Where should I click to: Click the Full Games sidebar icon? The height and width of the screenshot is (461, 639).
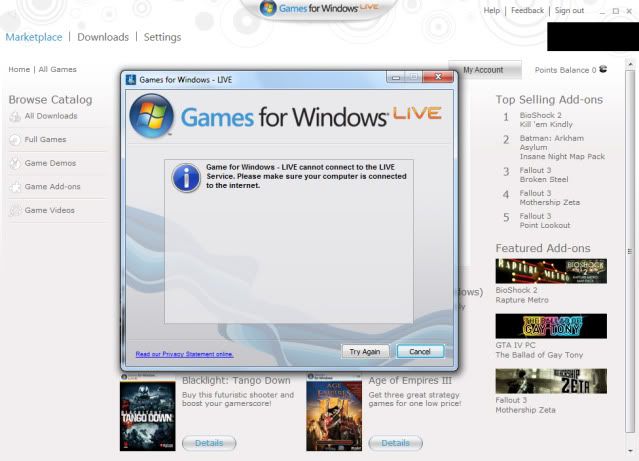click(15, 140)
